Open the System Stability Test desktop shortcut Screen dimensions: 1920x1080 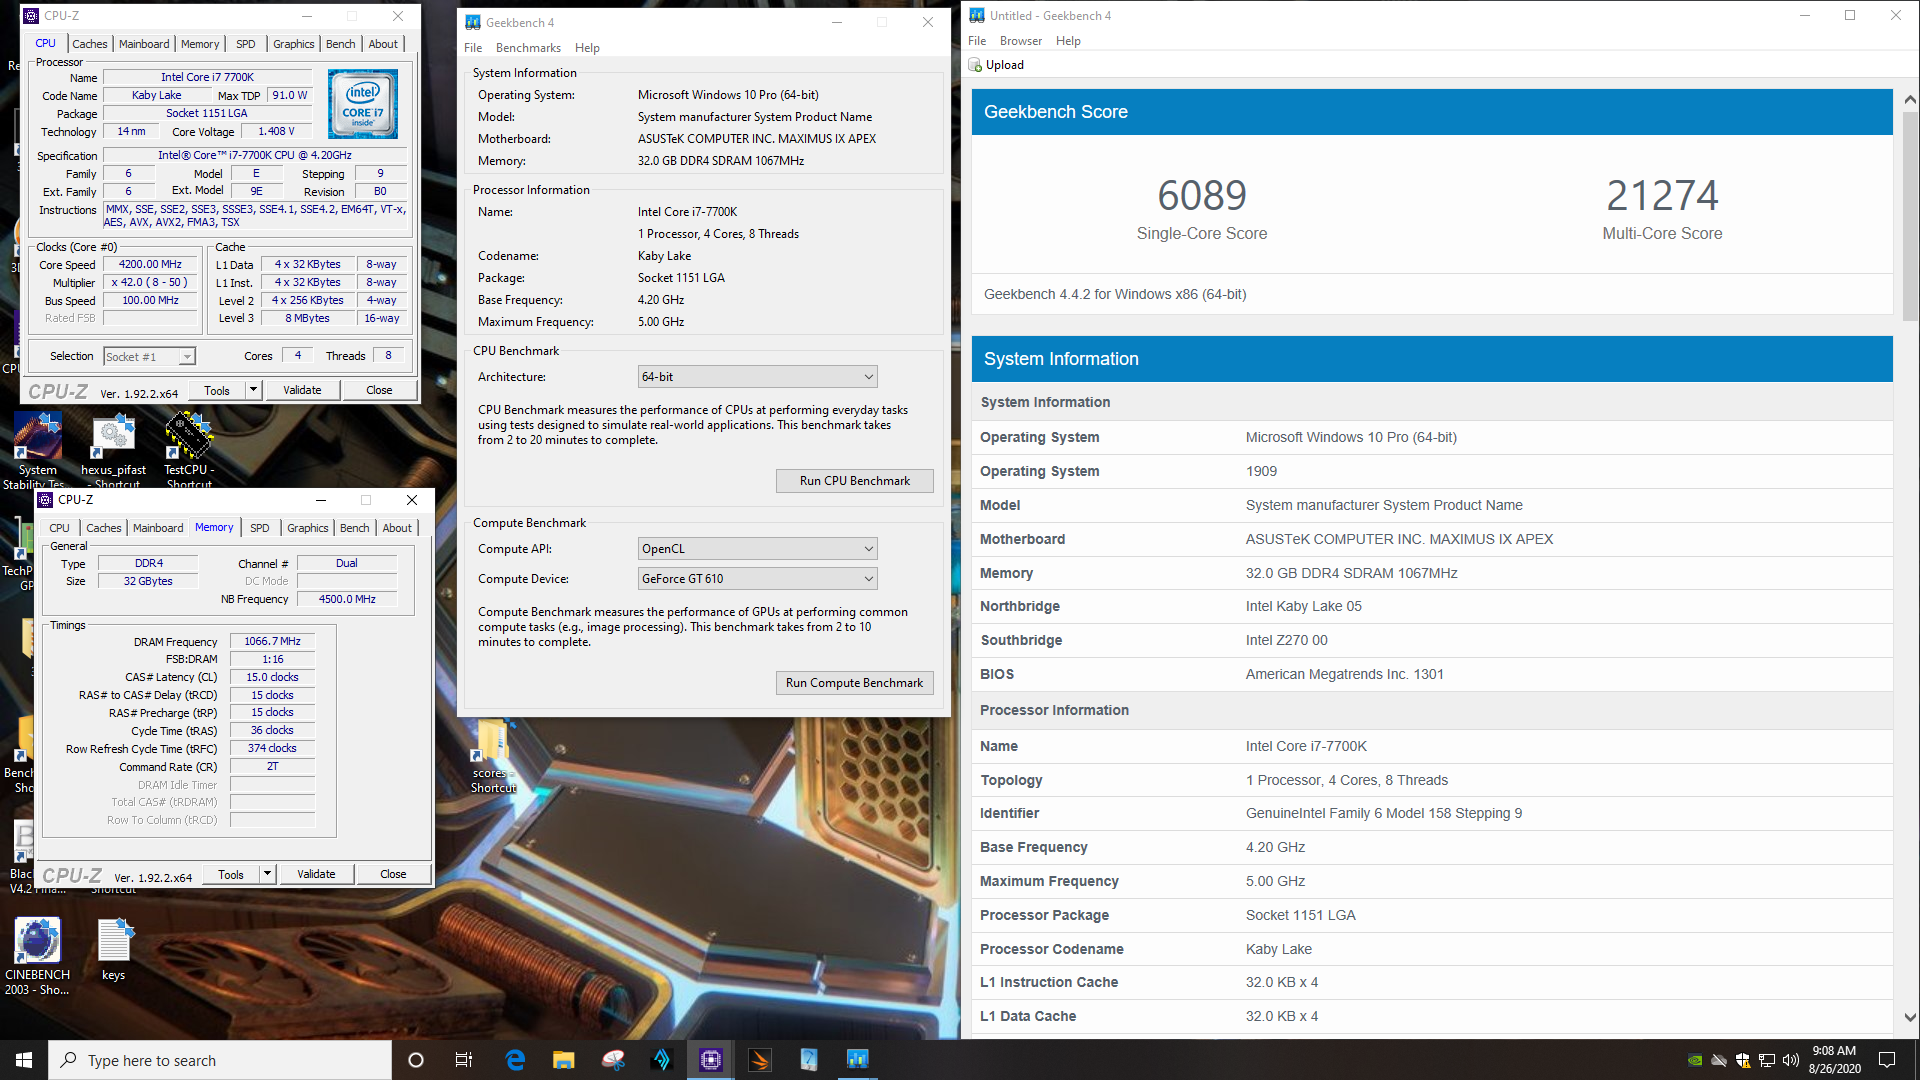click(37, 448)
